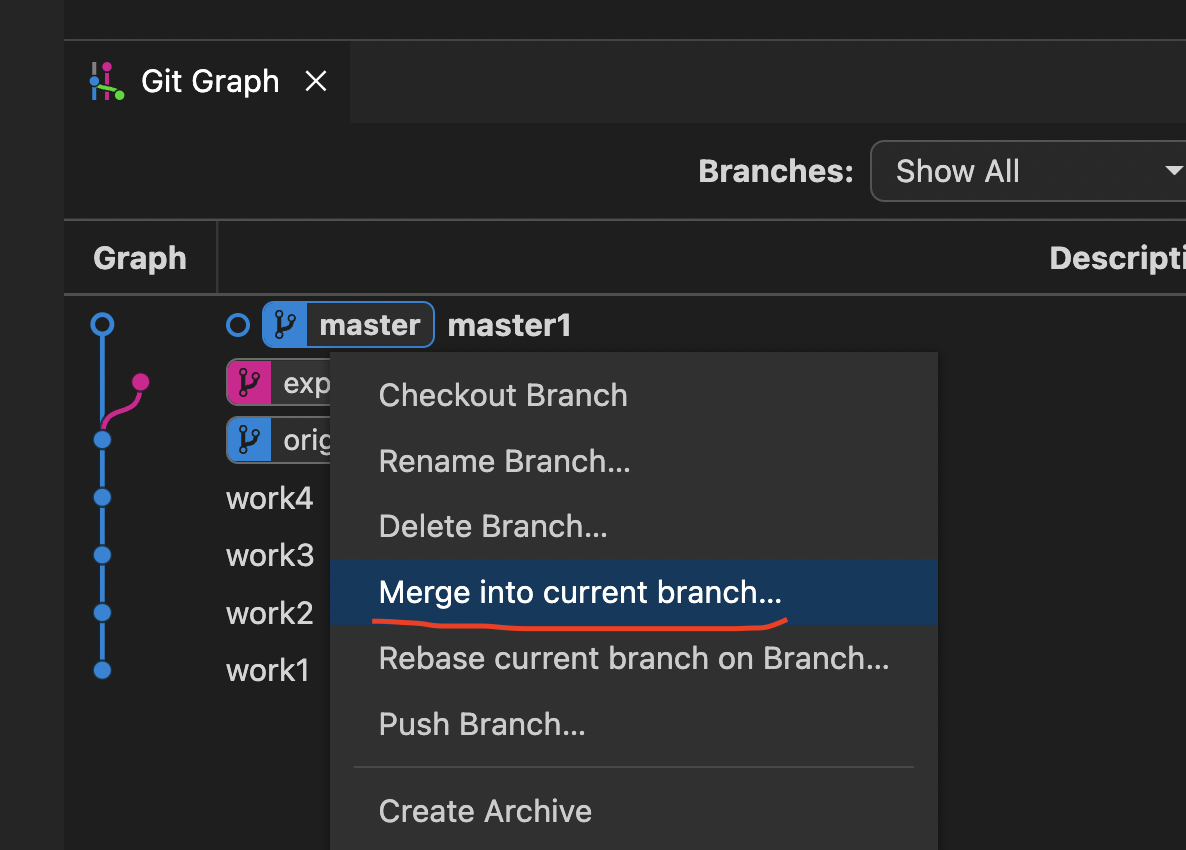Click the exp branch label
This screenshot has width=1186, height=850.
pos(278,383)
